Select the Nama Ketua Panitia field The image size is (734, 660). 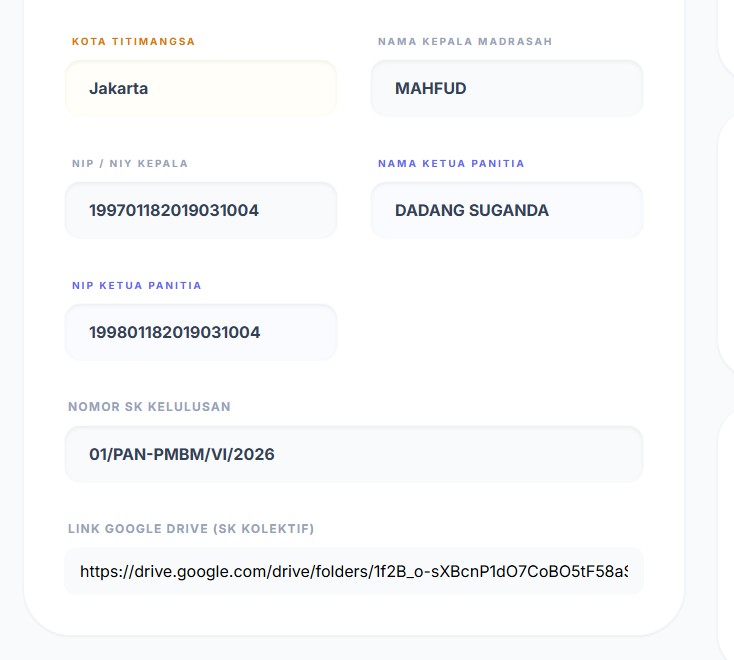coord(506,210)
